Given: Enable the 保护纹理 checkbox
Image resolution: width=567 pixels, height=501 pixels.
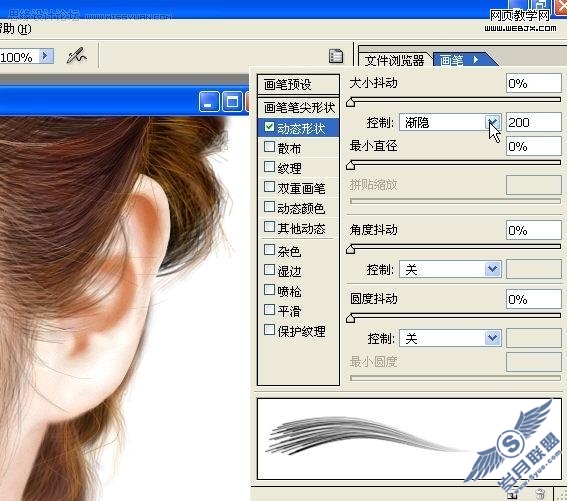Looking at the screenshot, I should click(269, 330).
